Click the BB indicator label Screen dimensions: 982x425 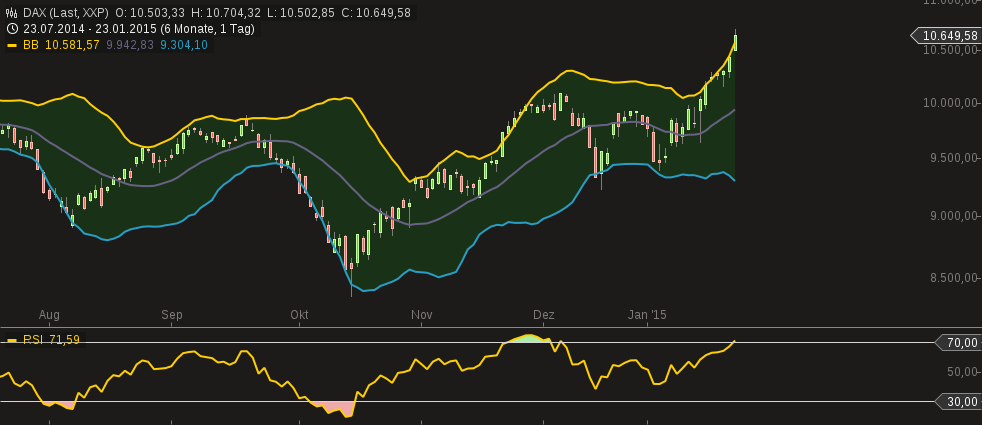31,45
